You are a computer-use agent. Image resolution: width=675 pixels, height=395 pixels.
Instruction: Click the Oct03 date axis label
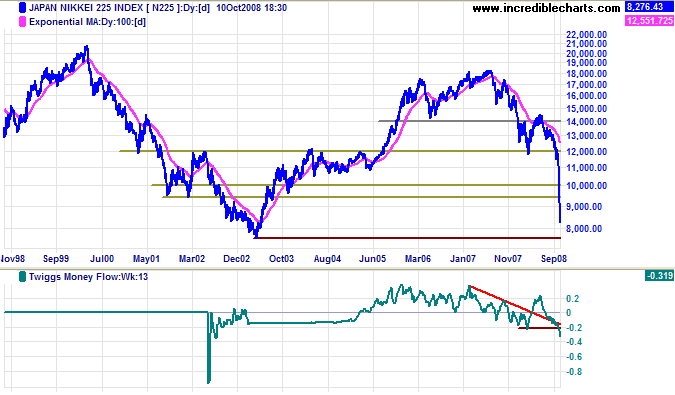coord(281,259)
